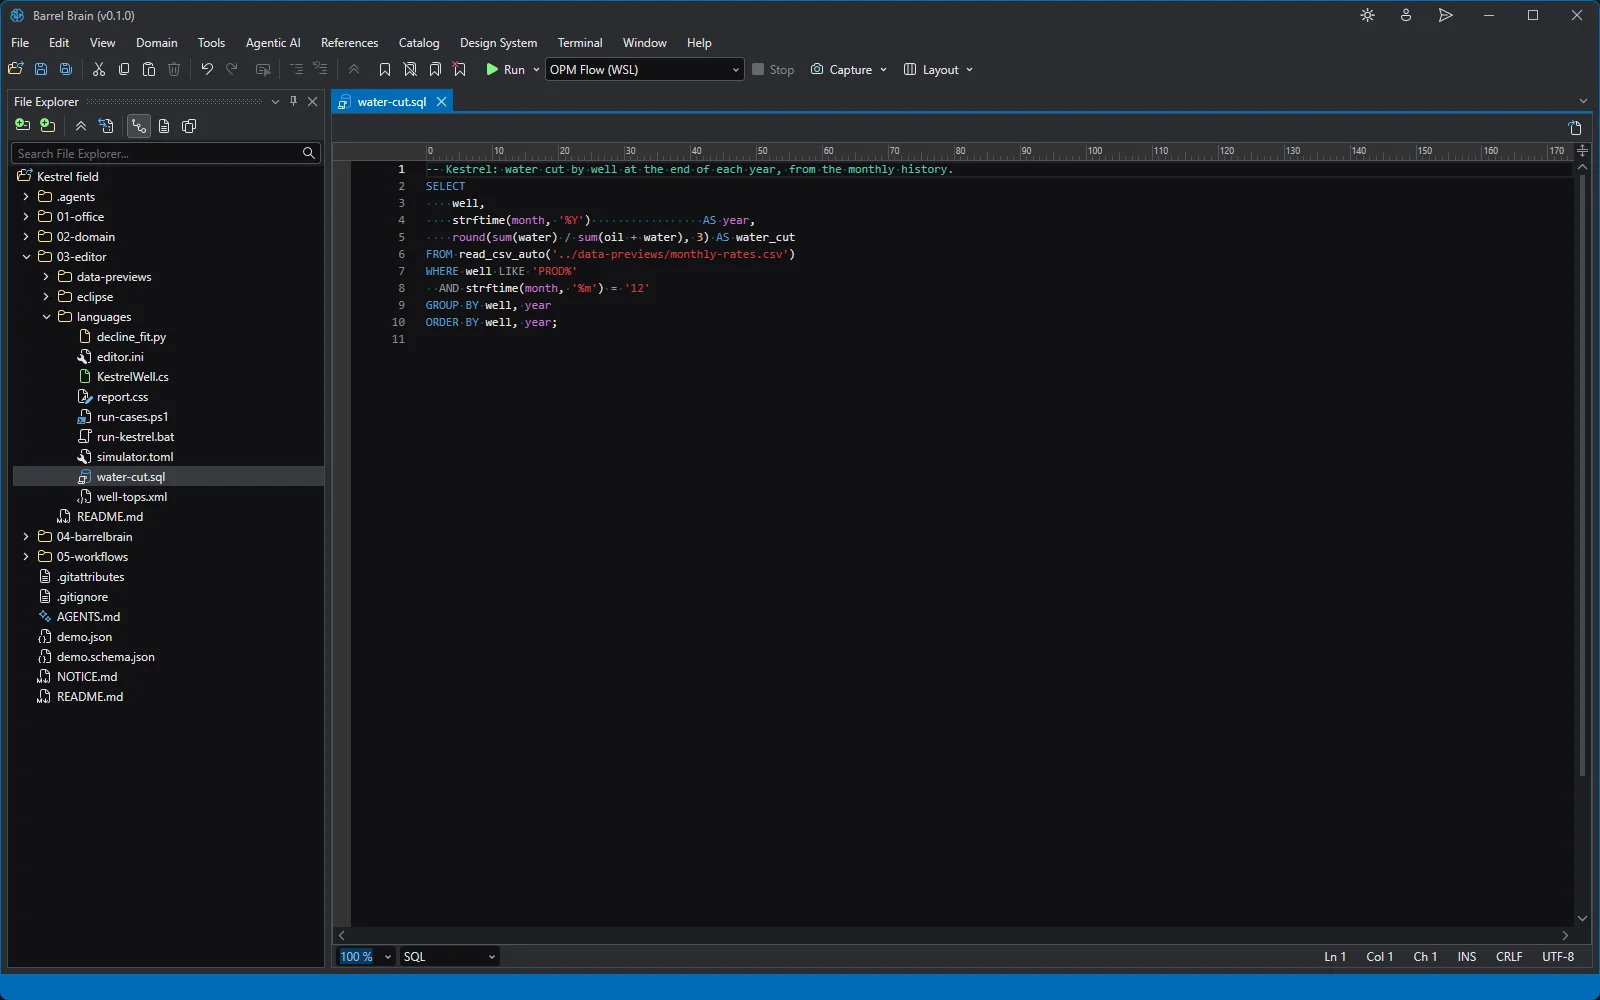The height and width of the screenshot is (1000, 1600).
Task: Collapse all folders in File Explorer
Action: (81, 126)
